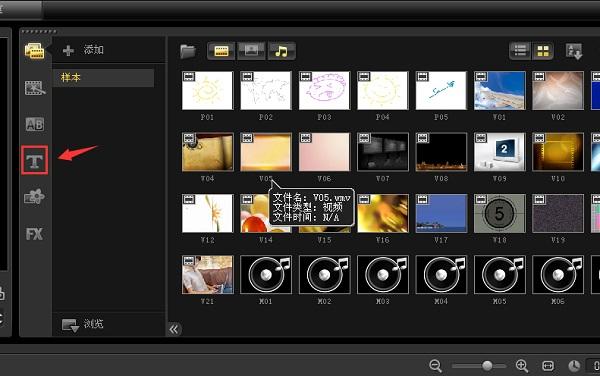Switch to thumbnail grid view
600x376 pixels.
click(543, 51)
